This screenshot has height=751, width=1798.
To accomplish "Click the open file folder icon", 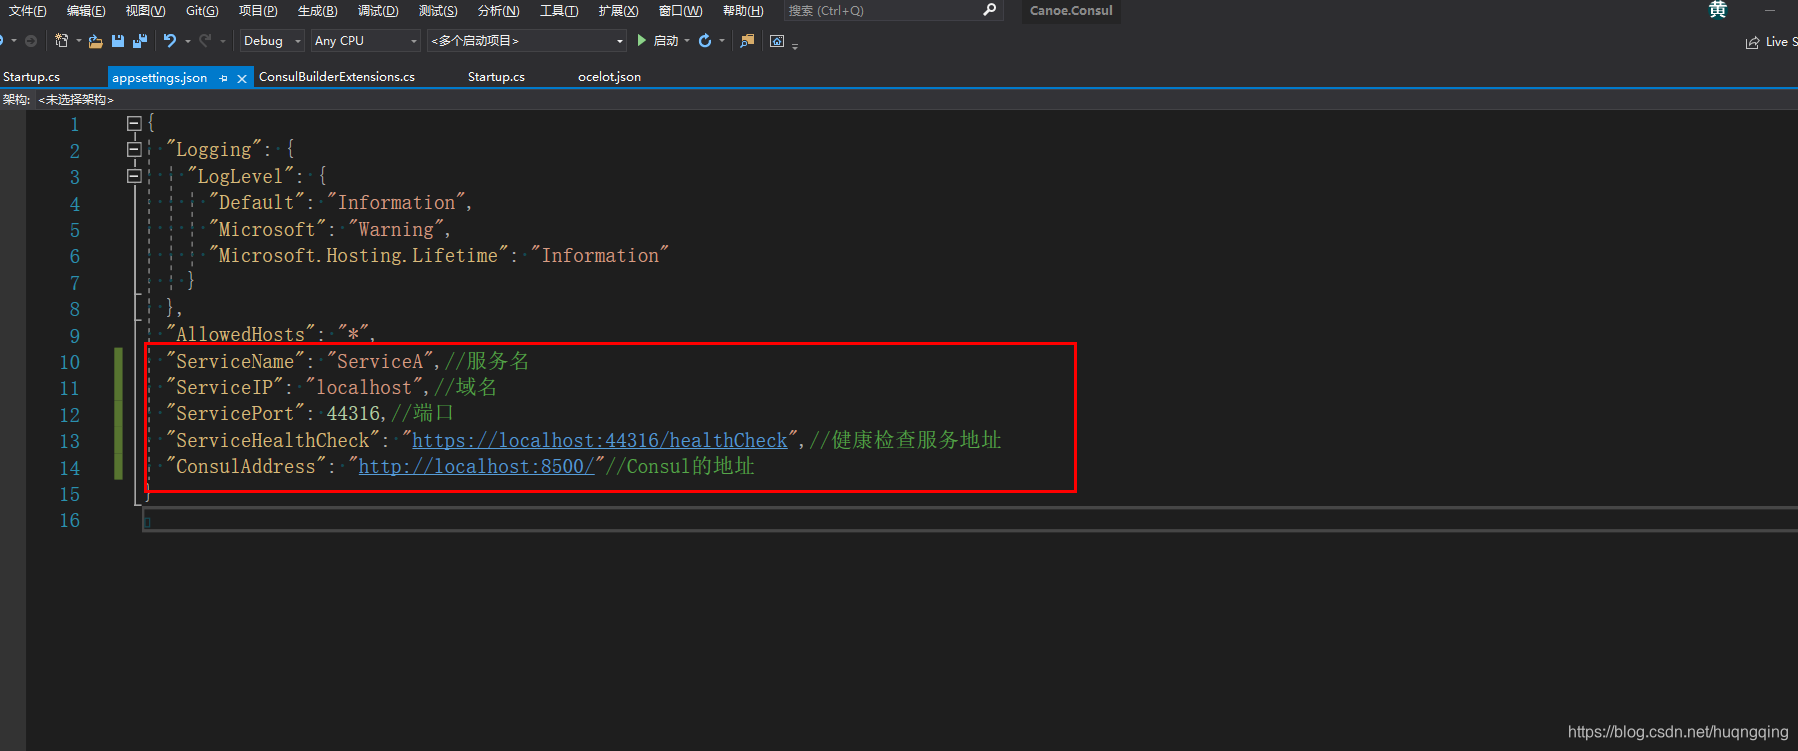I will point(96,41).
